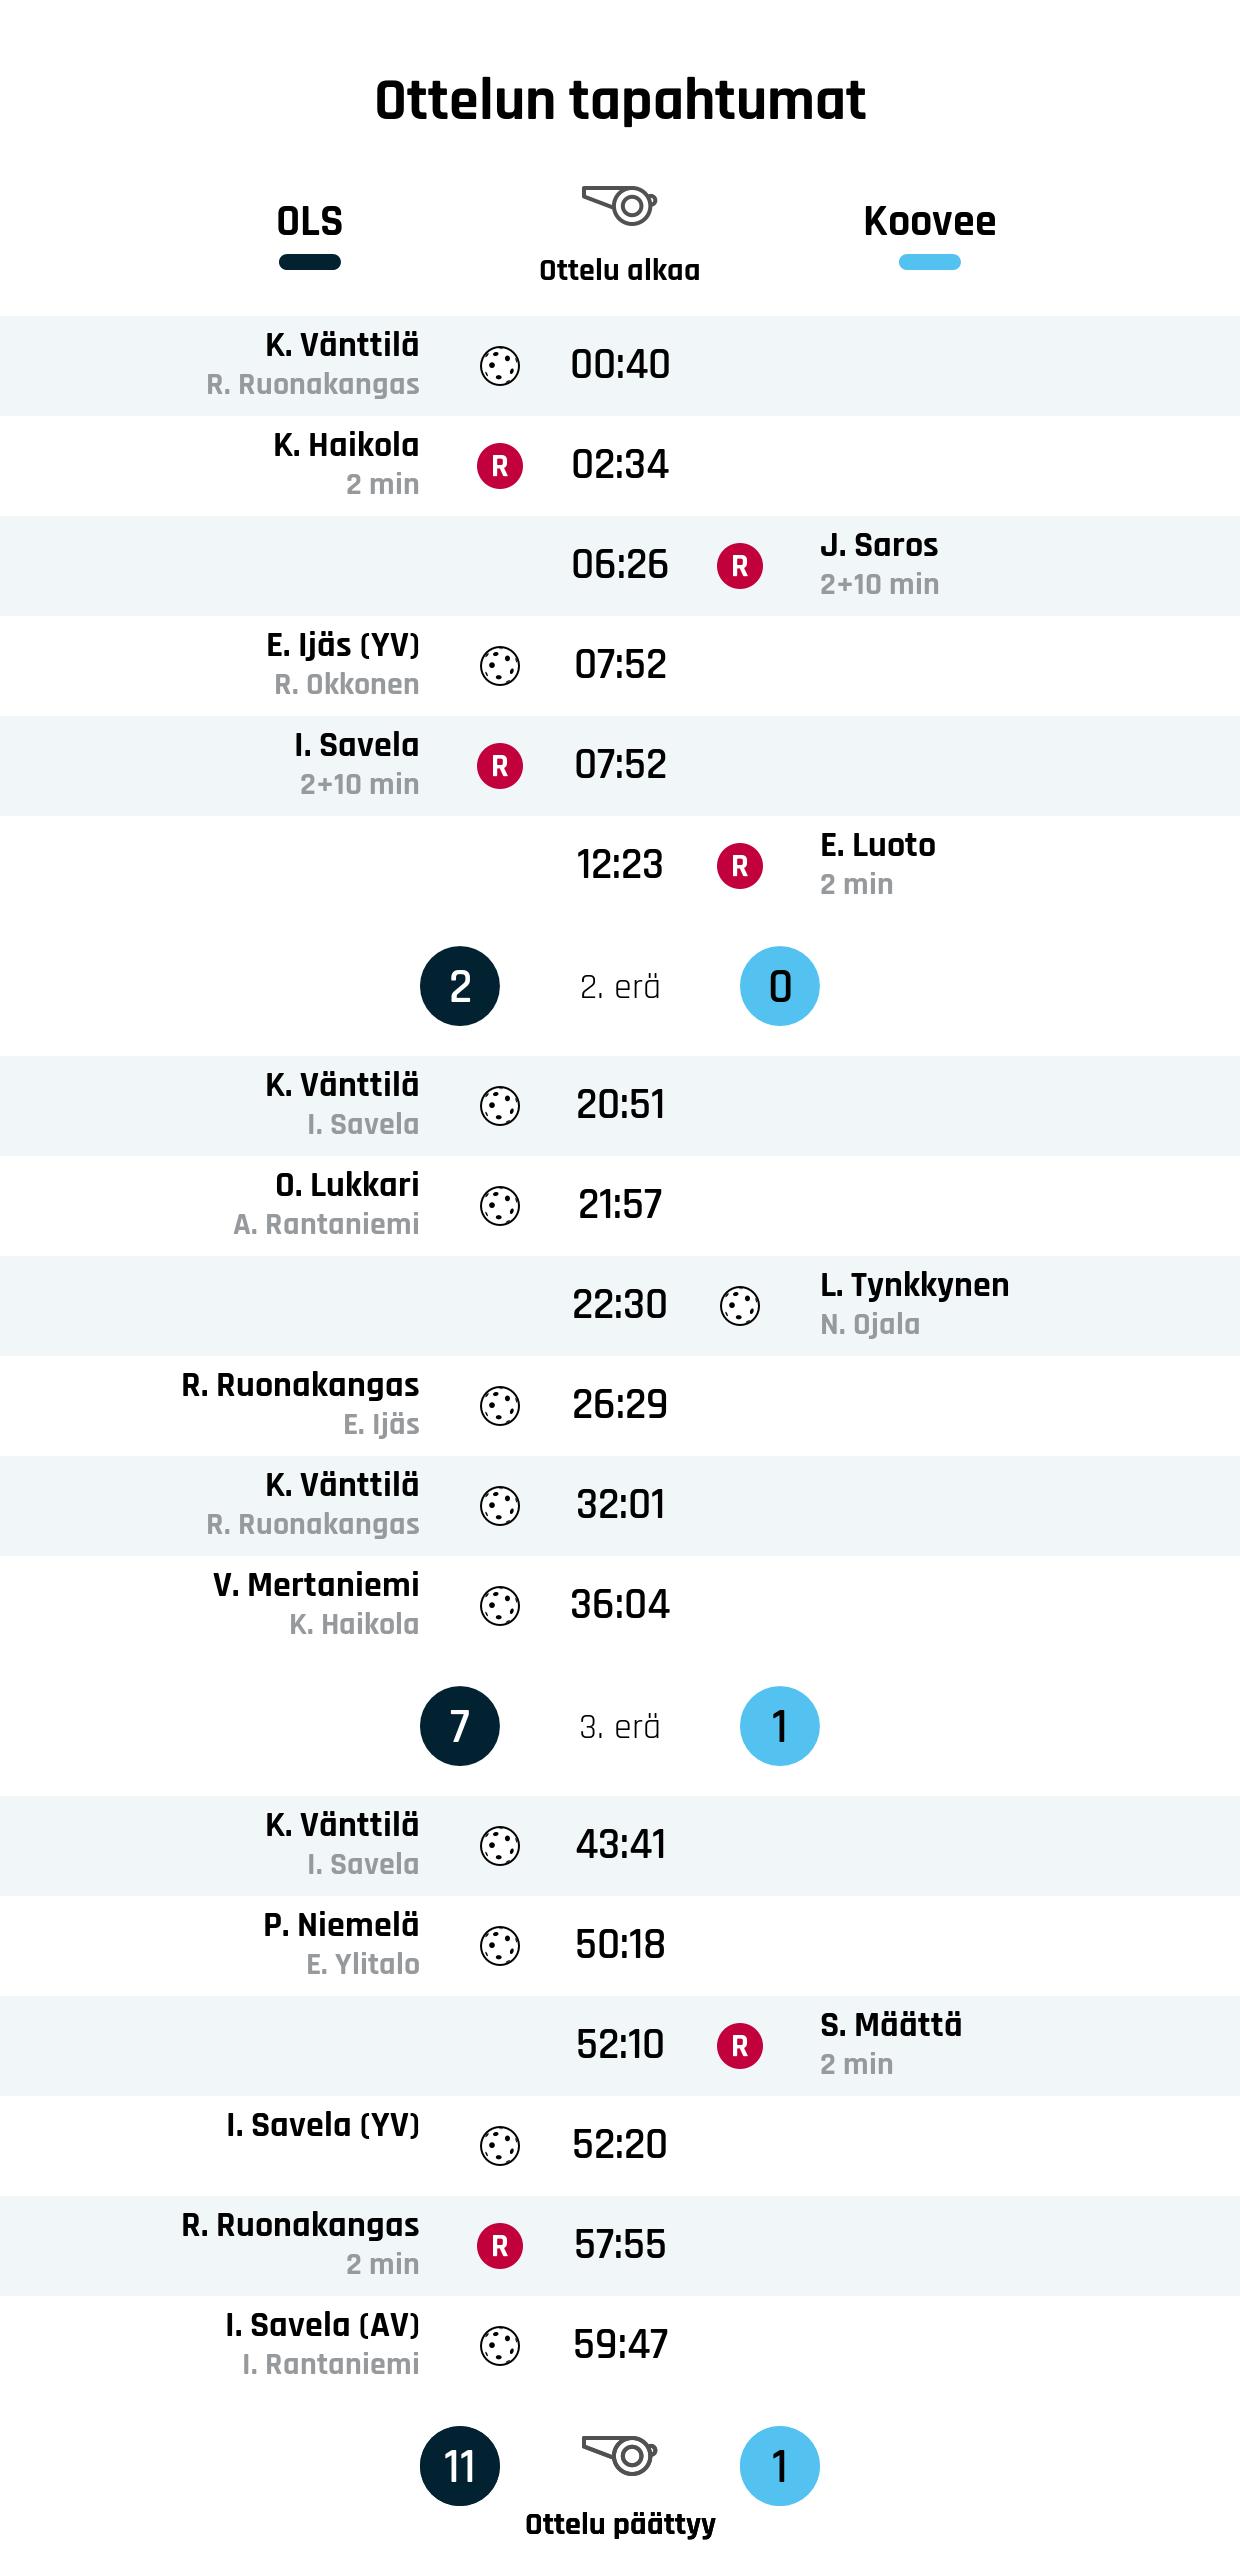Click the red penalty icon at 02:34
The image size is (1240, 2558).
500,466
